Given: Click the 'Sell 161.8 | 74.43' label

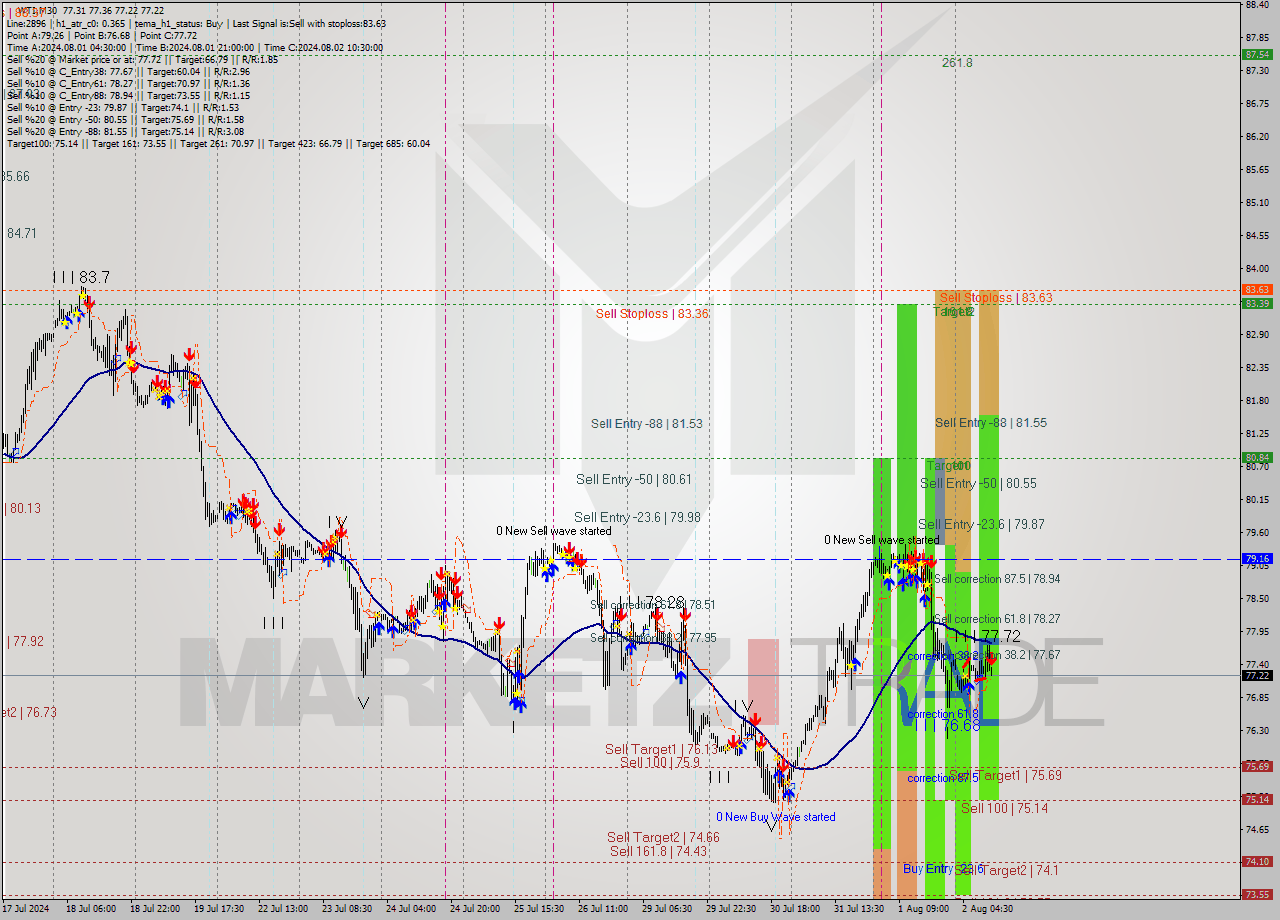Looking at the screenshot, I should (x=659, y=852).
